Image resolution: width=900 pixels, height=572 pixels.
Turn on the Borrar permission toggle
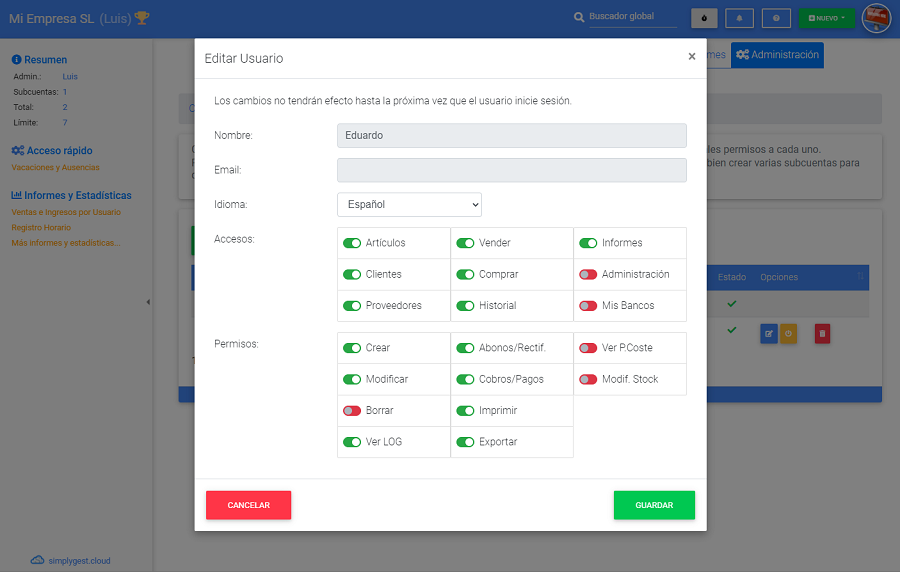[x=352, y=411]
